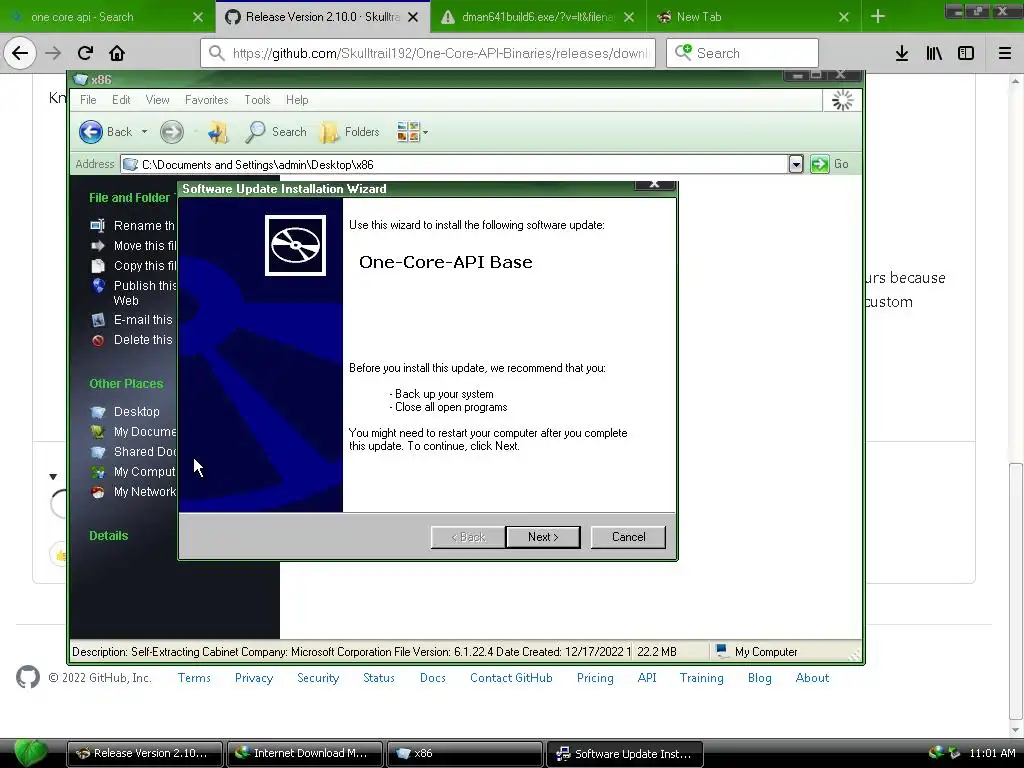Expand the Details section in Explorer sidebar
This screenshot has height=768, width=1024.
point(108,536)
